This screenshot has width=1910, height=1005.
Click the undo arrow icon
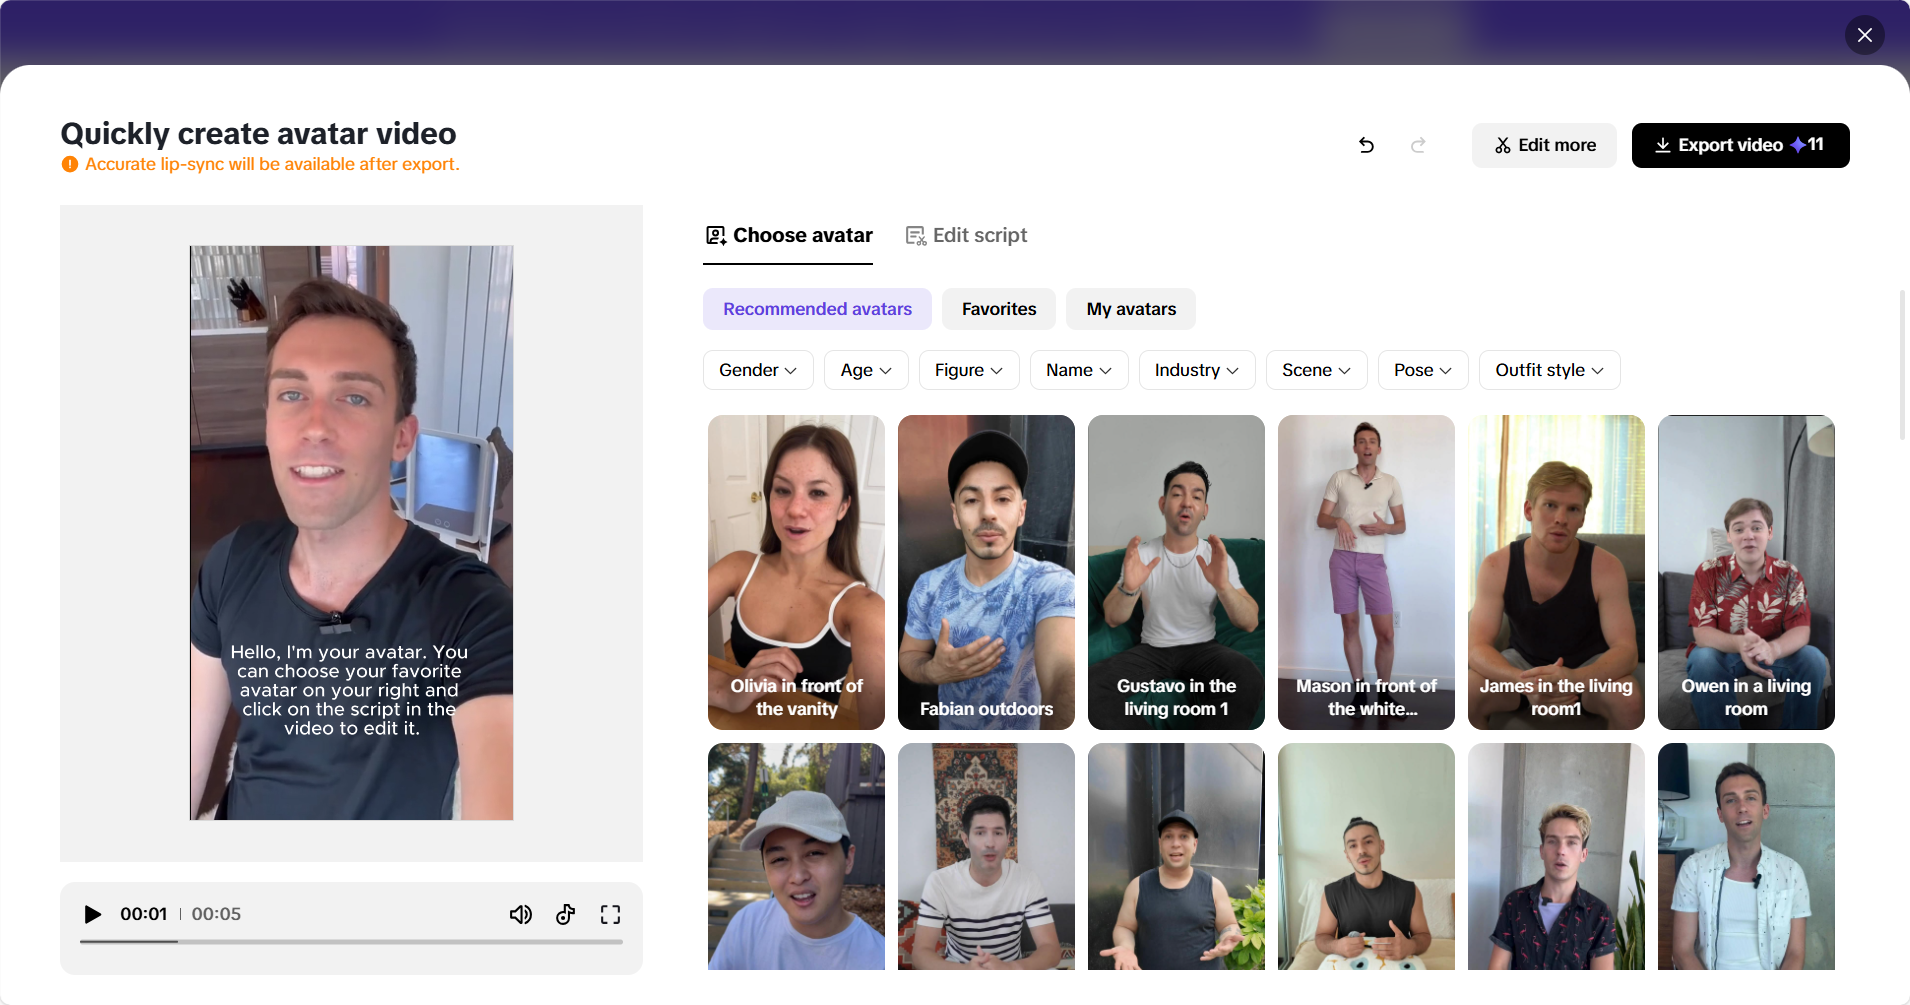(1367, 145)
